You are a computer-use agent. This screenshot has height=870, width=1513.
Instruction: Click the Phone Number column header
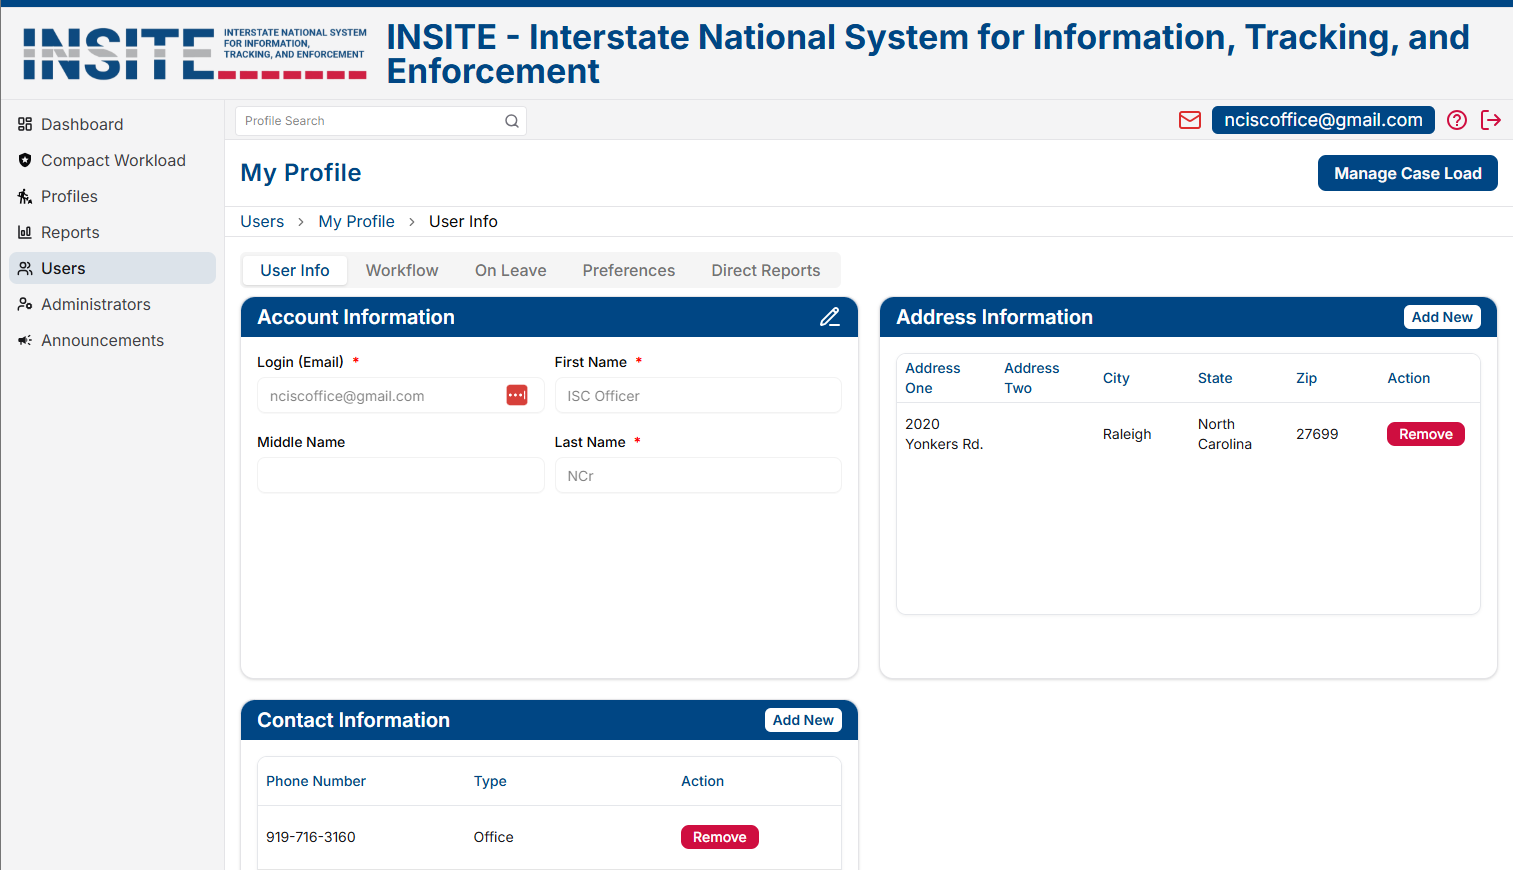click(x=316, y=781)
